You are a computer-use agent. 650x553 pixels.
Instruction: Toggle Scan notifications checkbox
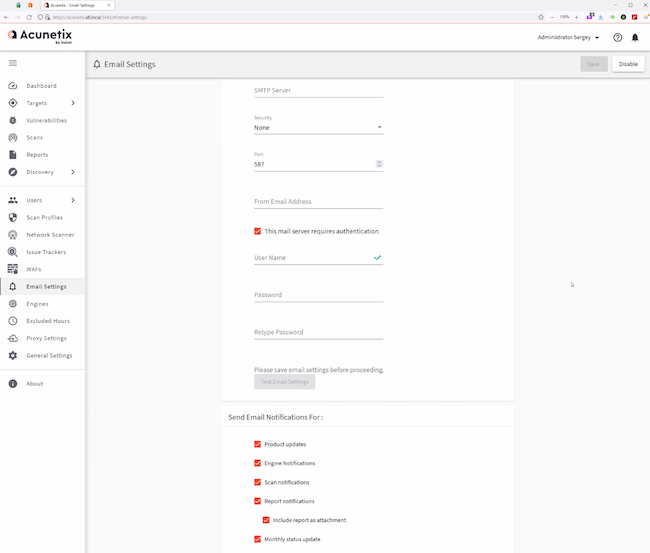click(257, 482)
